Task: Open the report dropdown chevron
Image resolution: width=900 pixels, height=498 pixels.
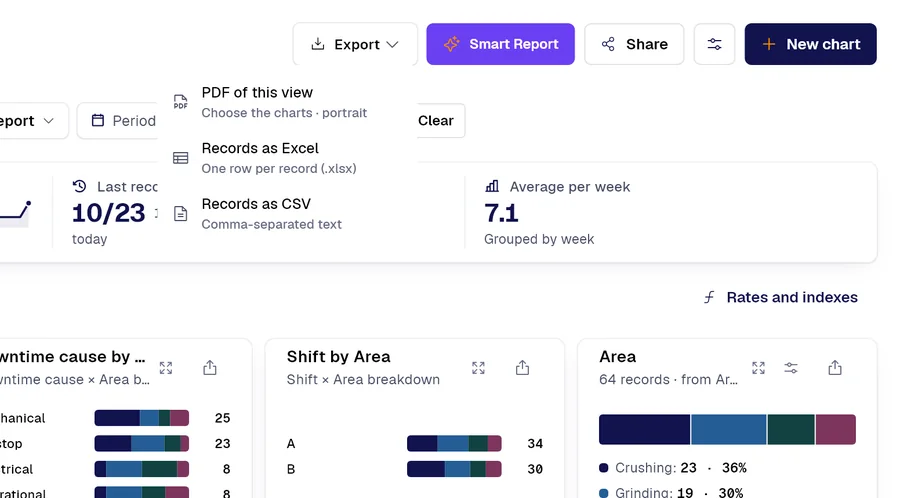Action: point(49,120)
